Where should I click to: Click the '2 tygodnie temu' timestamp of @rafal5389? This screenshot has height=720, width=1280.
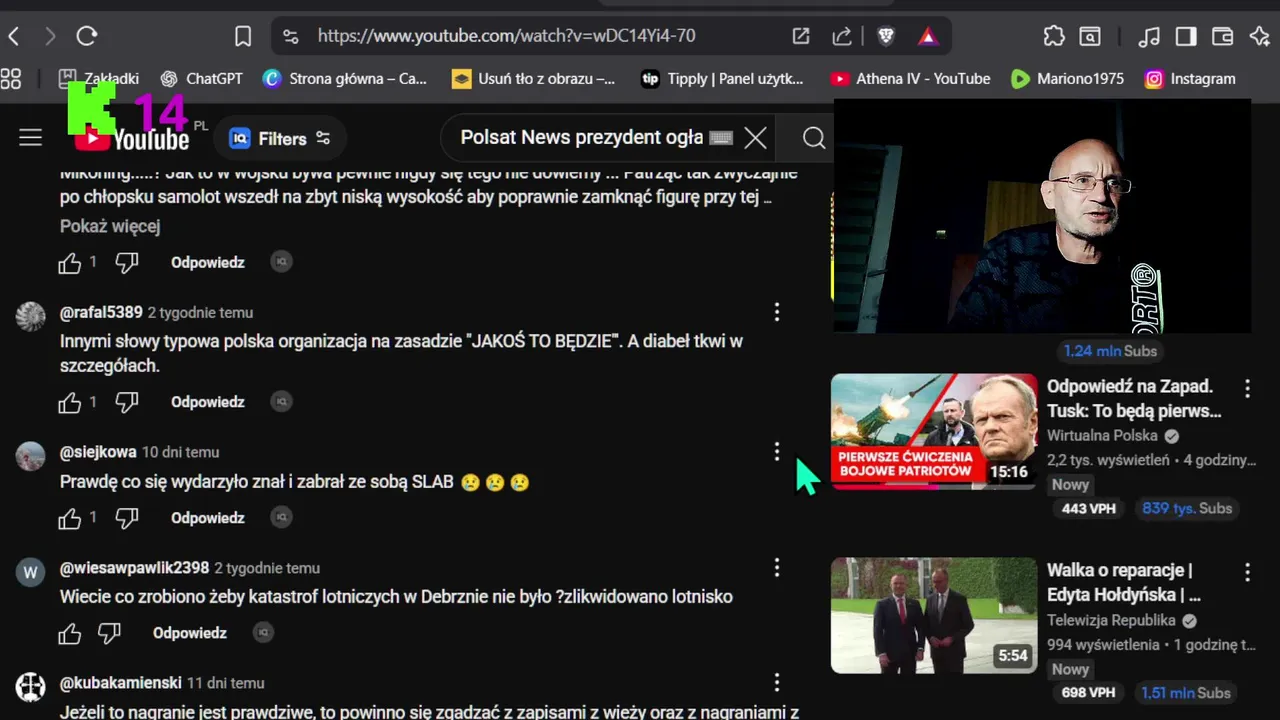(200, 312)
